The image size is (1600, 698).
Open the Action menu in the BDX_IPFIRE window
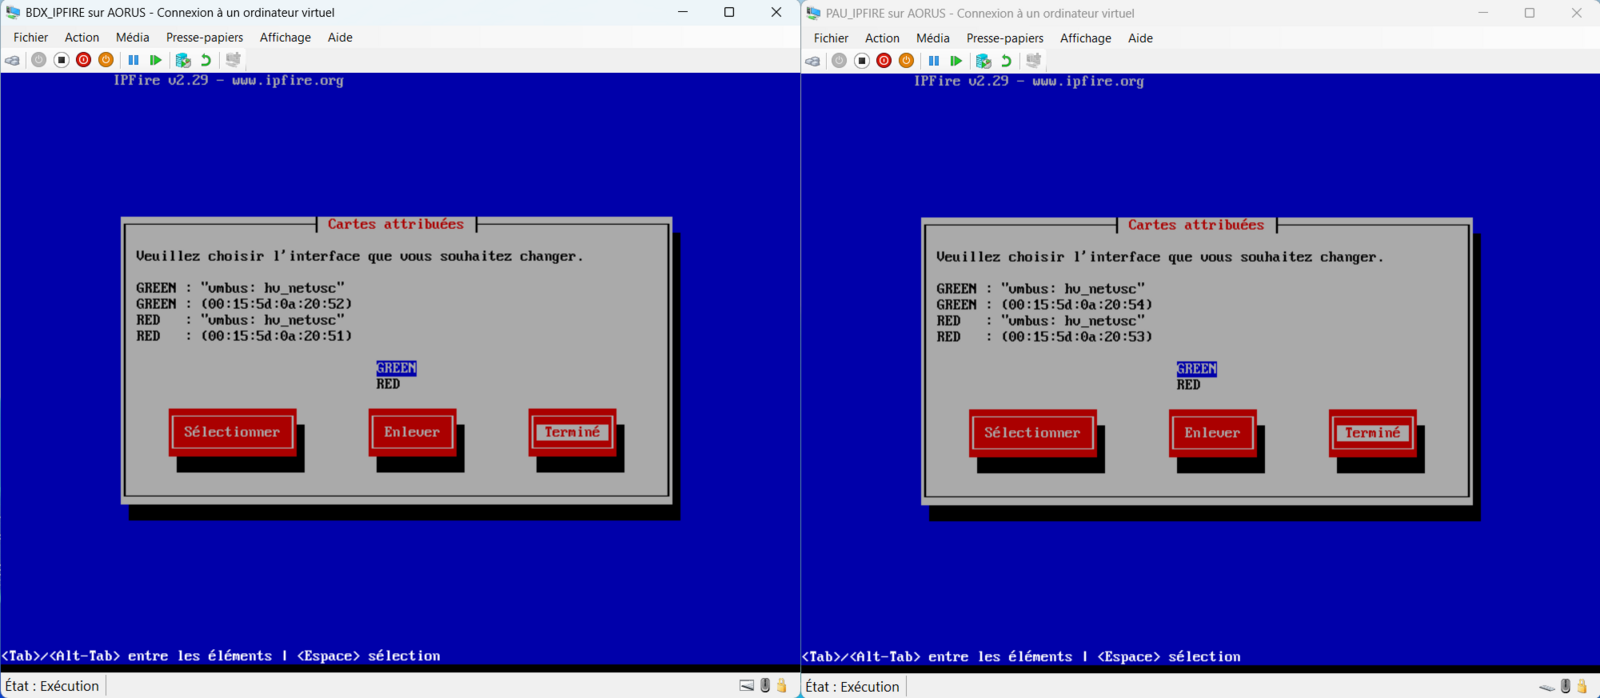[x=82, y=37]
